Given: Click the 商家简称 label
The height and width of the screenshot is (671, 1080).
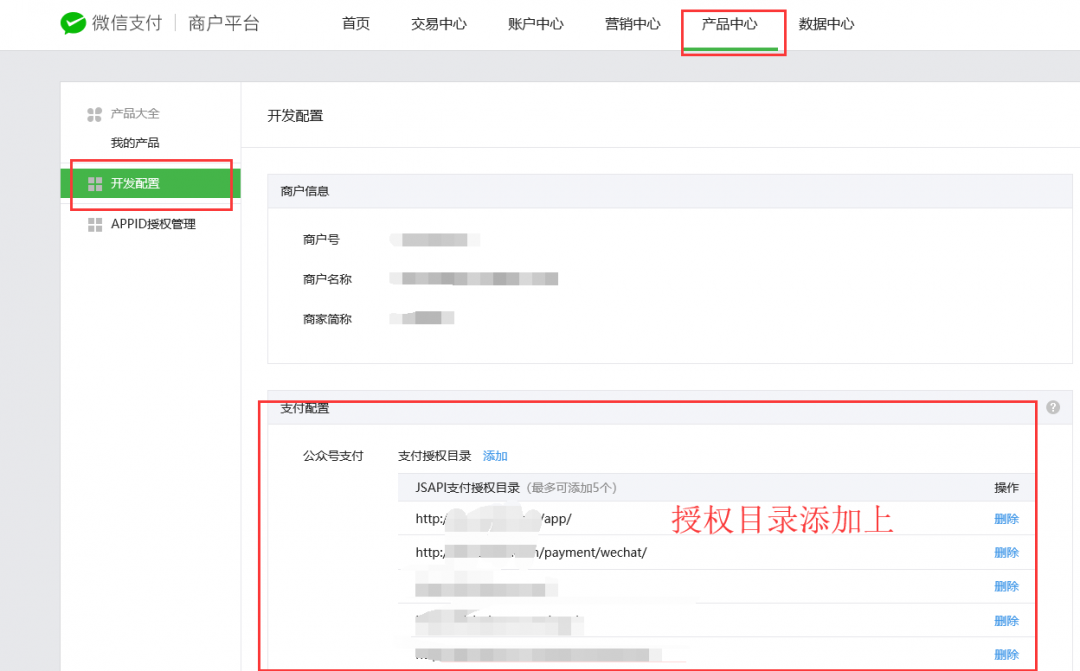Looking at the screenshot, I should click(x=327, y=320).
